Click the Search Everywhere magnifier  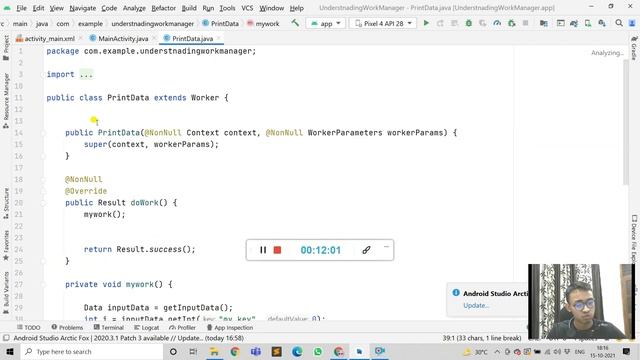click(x=619, y=23)
